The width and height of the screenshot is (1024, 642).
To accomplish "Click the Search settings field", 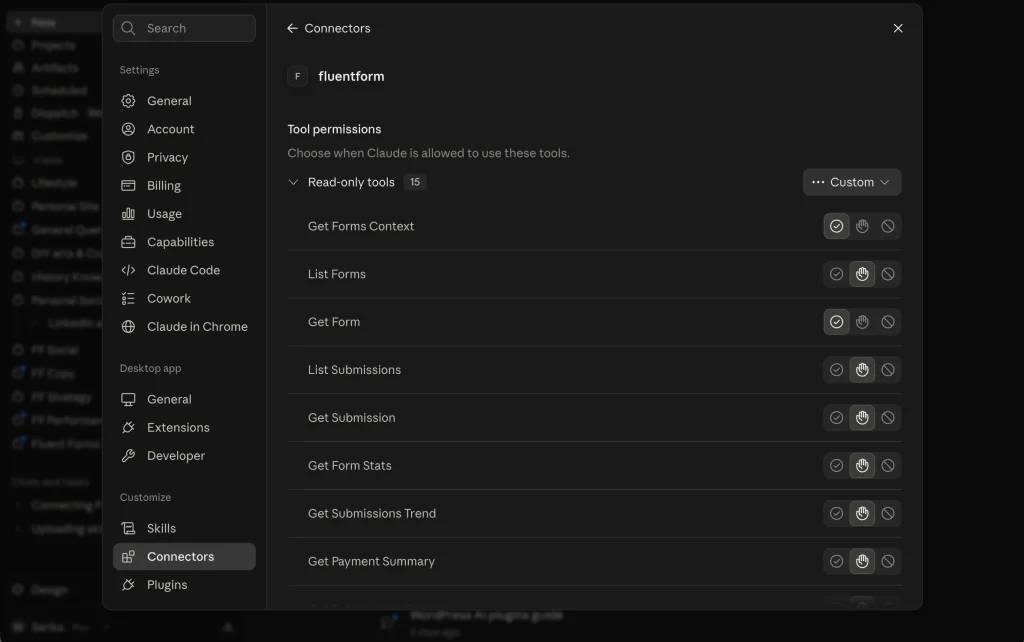I will point(184,28).
